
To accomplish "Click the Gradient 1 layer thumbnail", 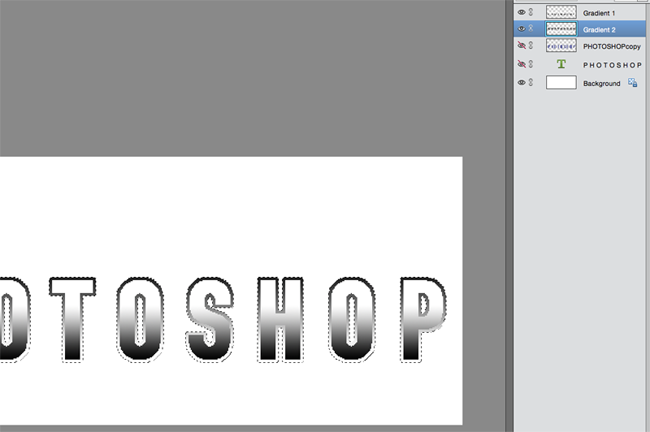I will point(561,12).
